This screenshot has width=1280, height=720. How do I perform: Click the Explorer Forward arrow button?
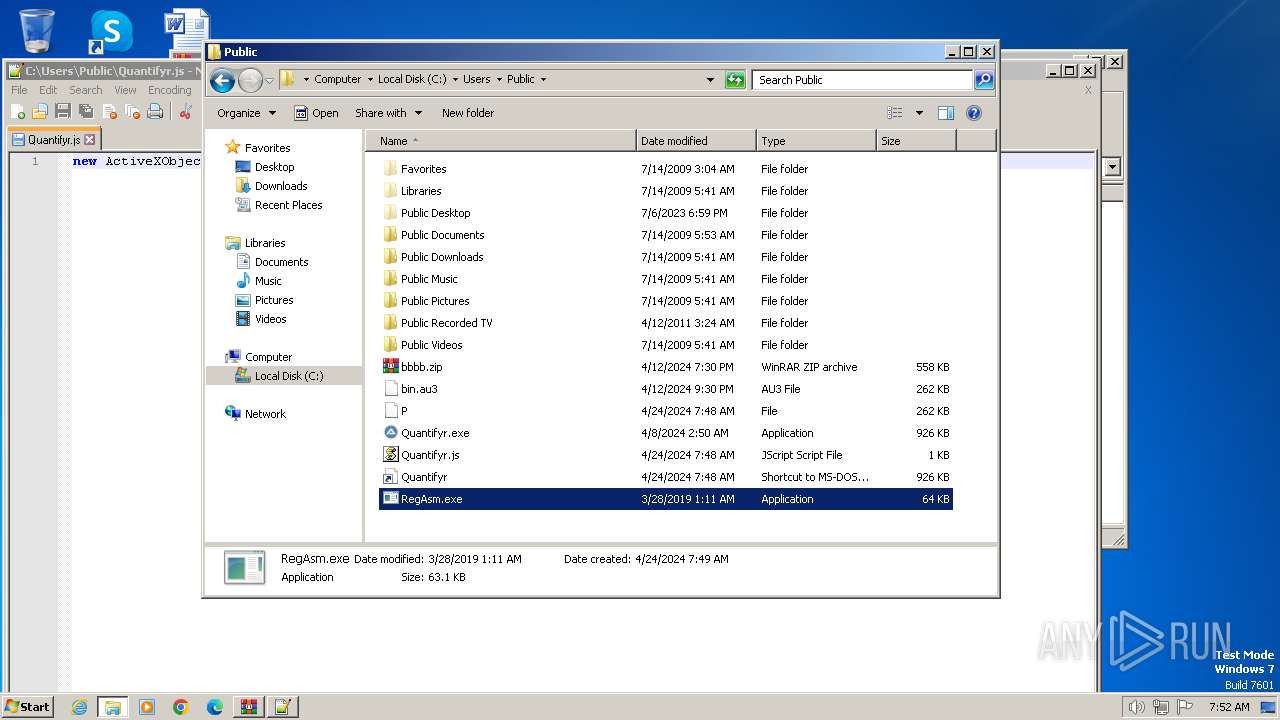click(x=250, y=80)
